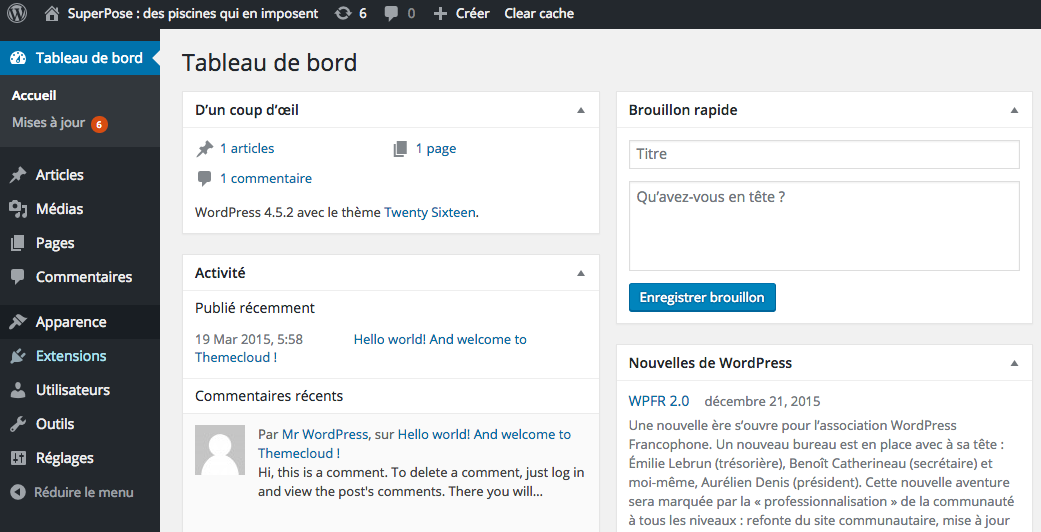Click the décembre 21, 2015 date

coord(762,401)
